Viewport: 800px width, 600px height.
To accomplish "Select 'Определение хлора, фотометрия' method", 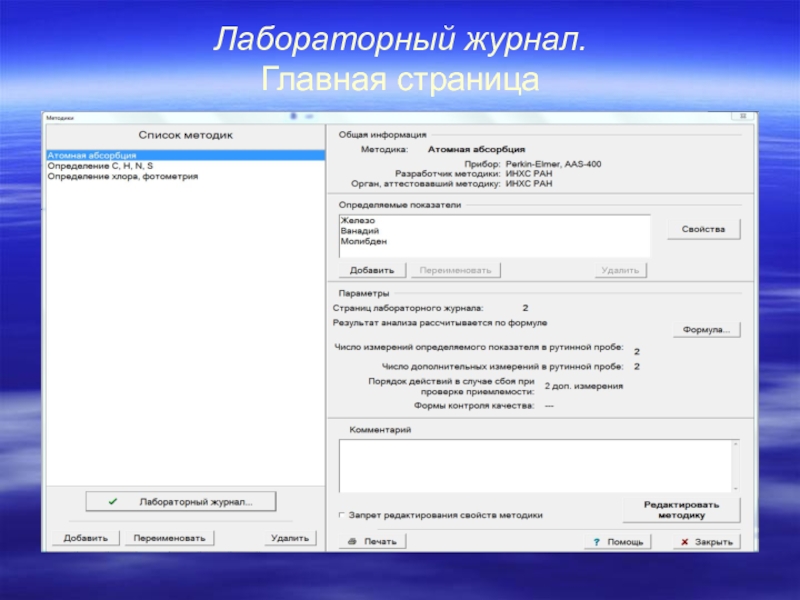I will pyautogui.click(x=186, y=176).
